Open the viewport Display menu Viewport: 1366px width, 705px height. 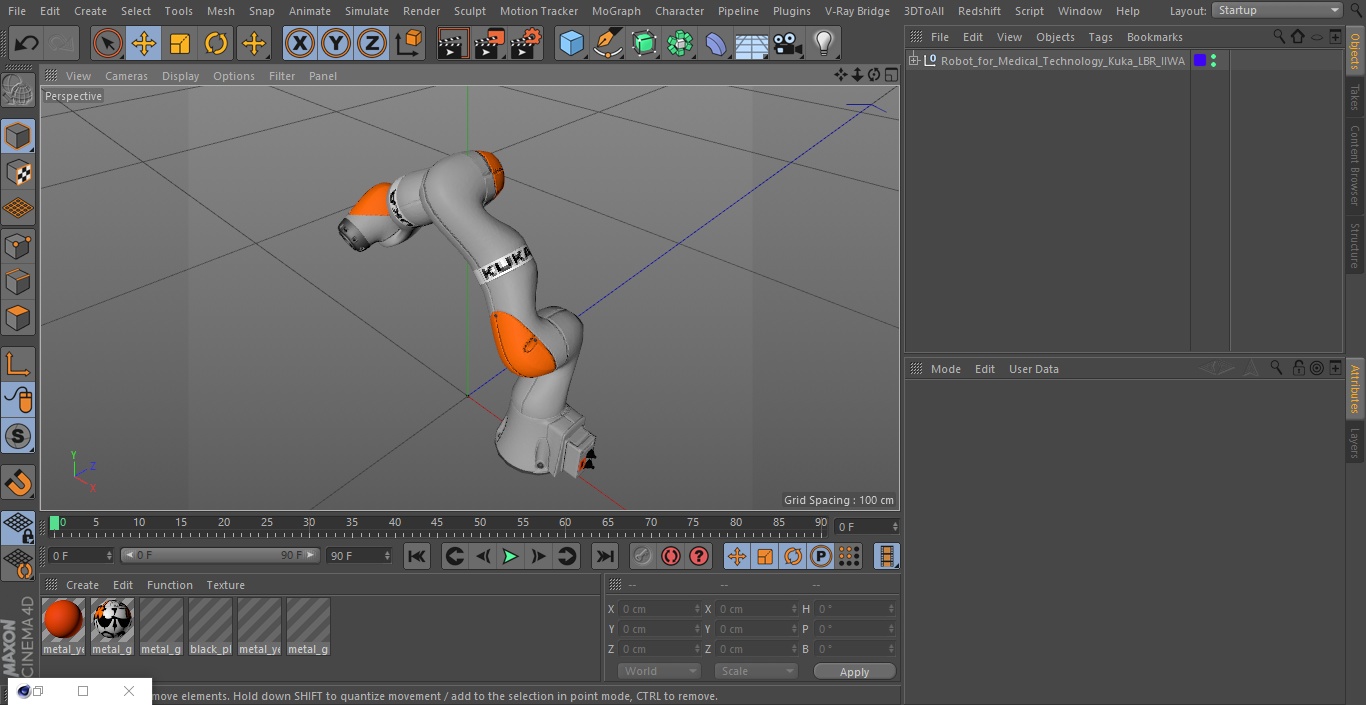pos(180,76)
